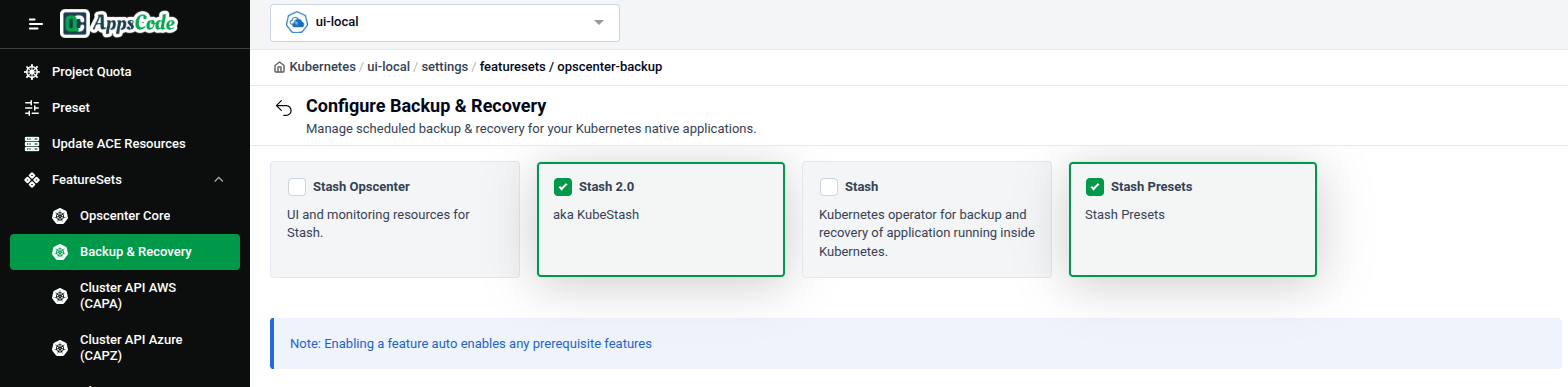Click the Project Quota helm icon
This screenshot has width=1568, height=387.
click(32, 72)
